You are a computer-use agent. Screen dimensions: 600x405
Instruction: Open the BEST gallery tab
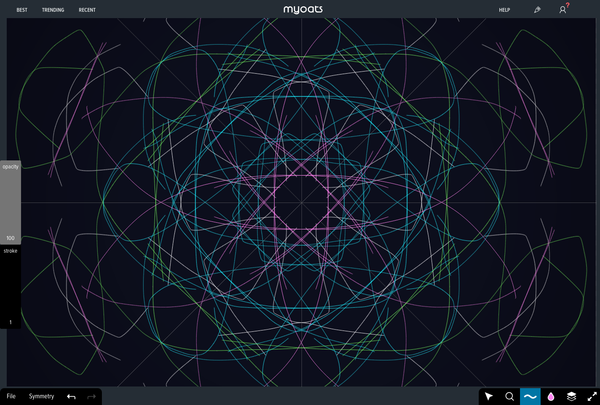[x=22, y=10]
